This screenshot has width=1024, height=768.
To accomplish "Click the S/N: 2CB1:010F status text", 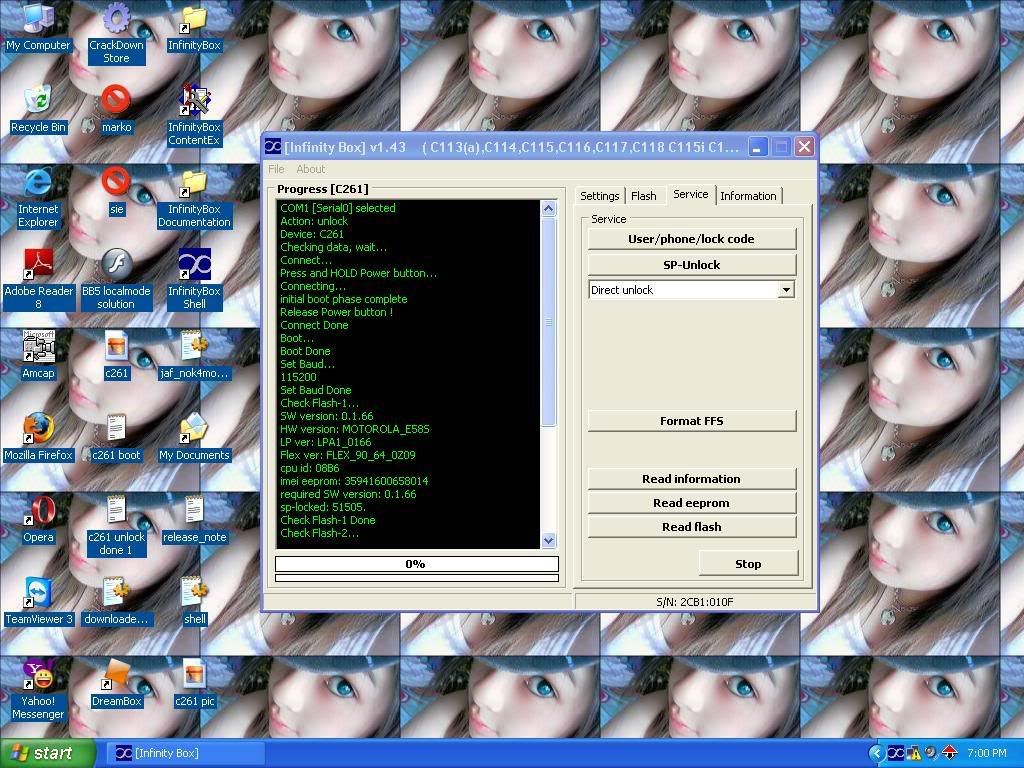I will pos(695,602).
